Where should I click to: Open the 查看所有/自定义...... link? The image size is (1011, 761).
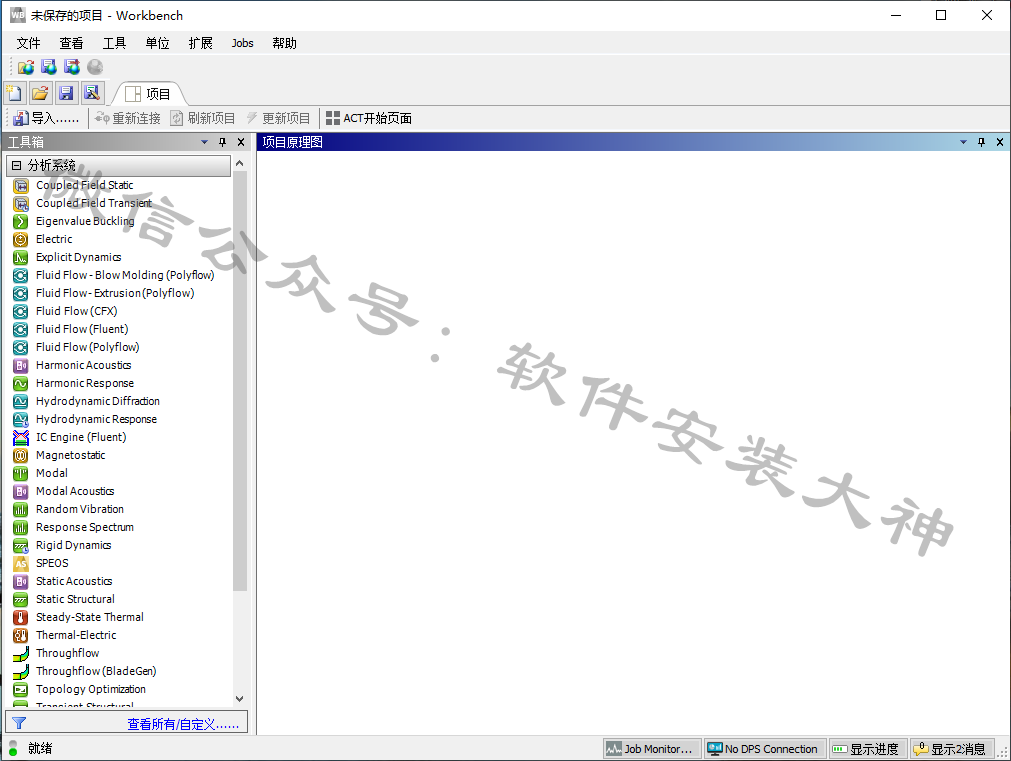pos(183,724)
